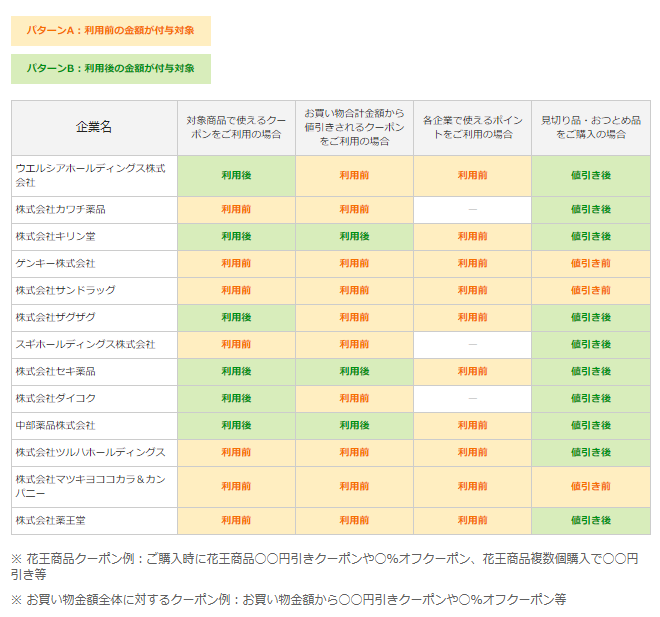Click スギホールディングス's dash points cell

(x=473, y=344)
